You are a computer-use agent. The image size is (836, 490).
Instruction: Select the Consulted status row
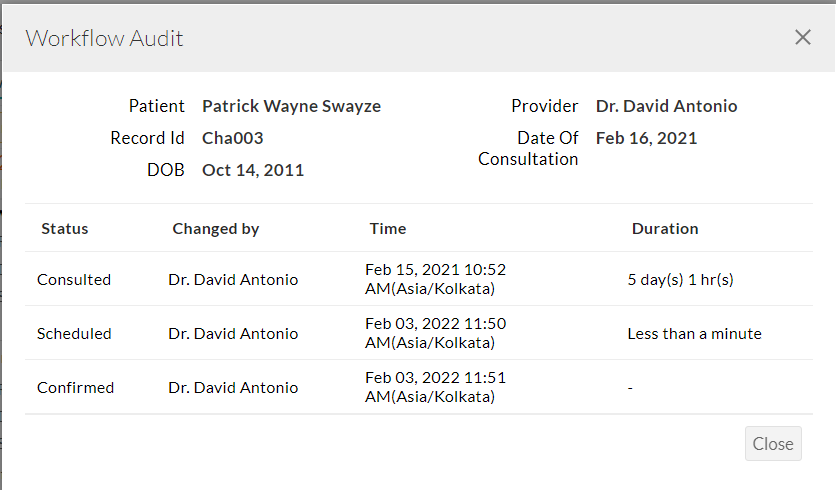[74, 280]
